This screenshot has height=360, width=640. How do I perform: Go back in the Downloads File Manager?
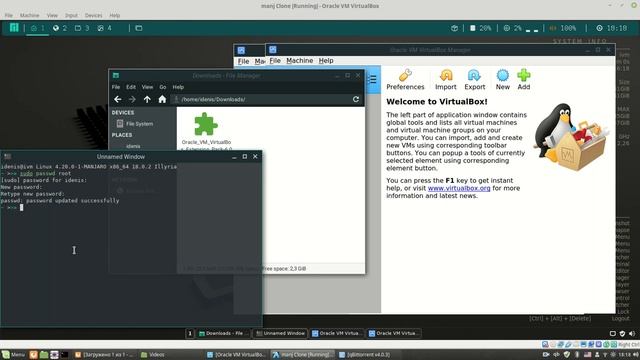click(x=118, y=99)
